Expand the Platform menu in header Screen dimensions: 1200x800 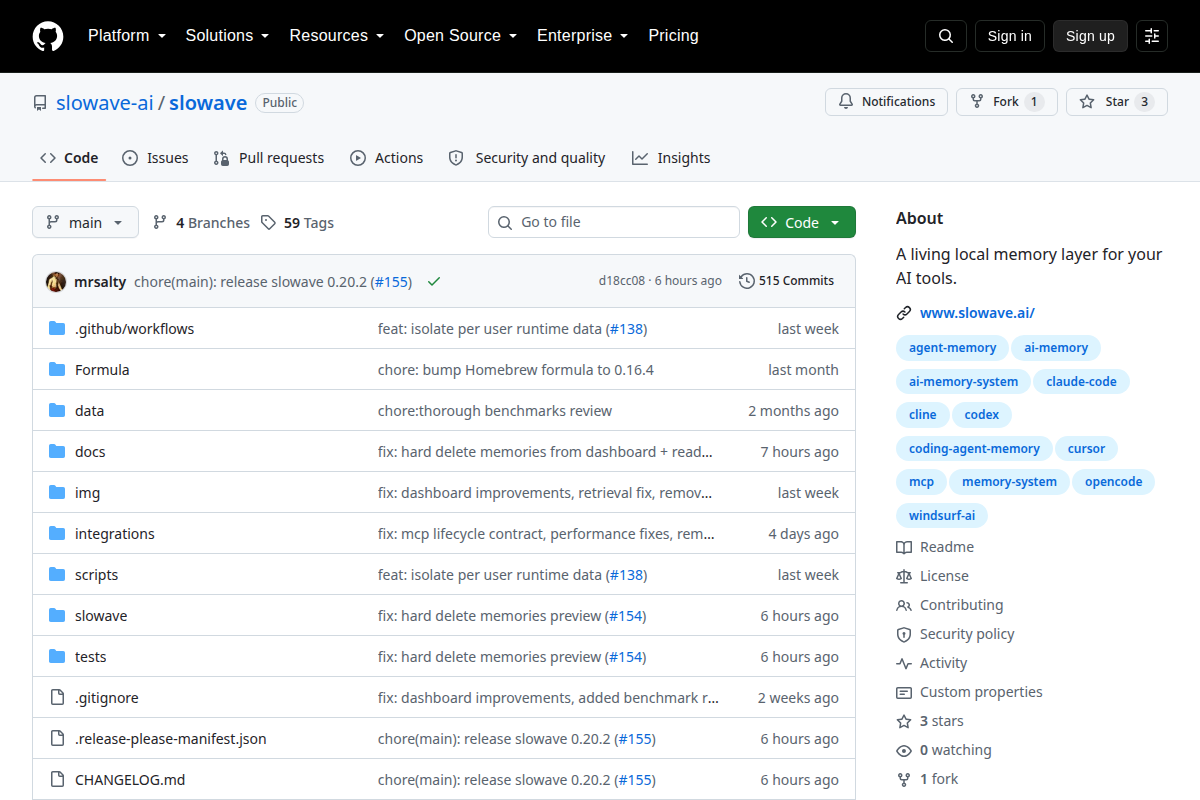pyautogui.click(x=126, y=36)
